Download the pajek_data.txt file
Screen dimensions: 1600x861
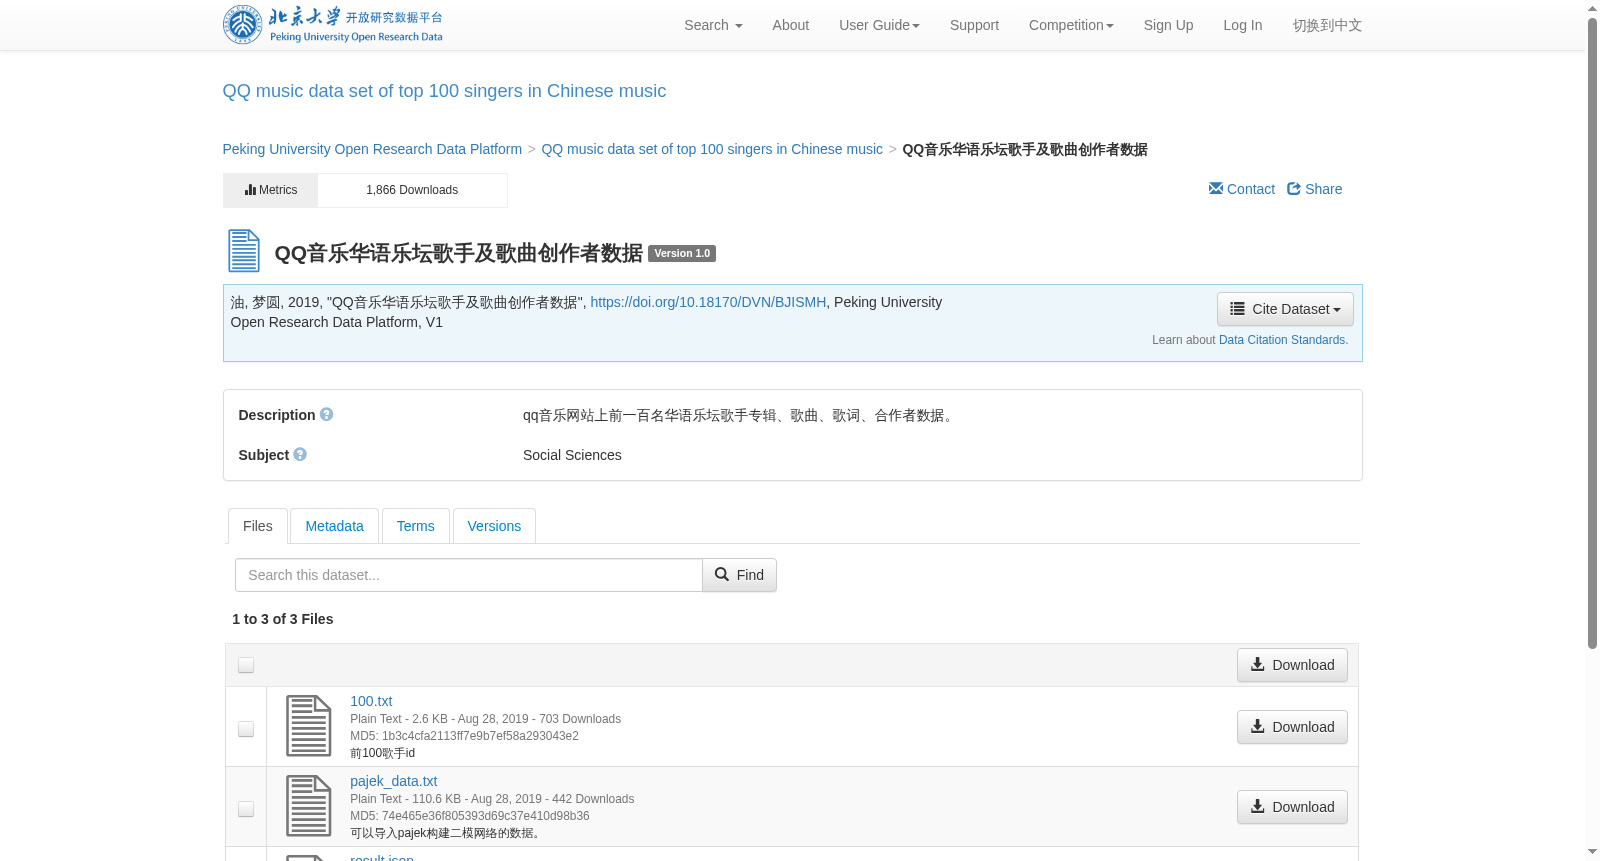(x=1292, y=807)
